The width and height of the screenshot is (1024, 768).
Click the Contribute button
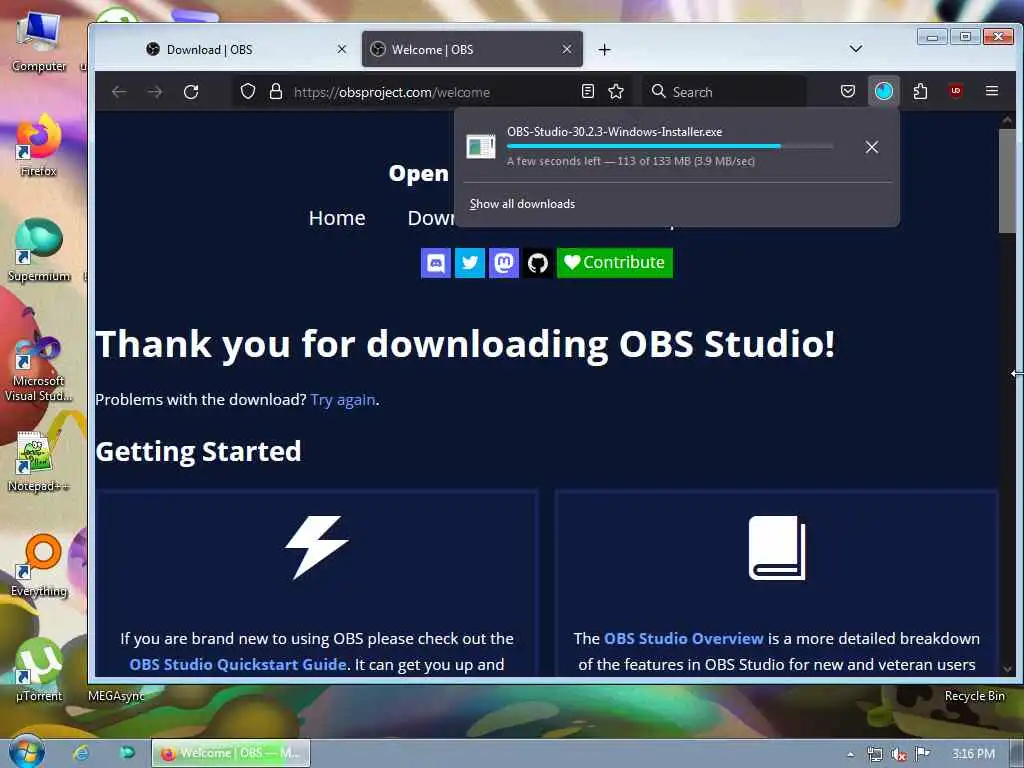(615, 263)
